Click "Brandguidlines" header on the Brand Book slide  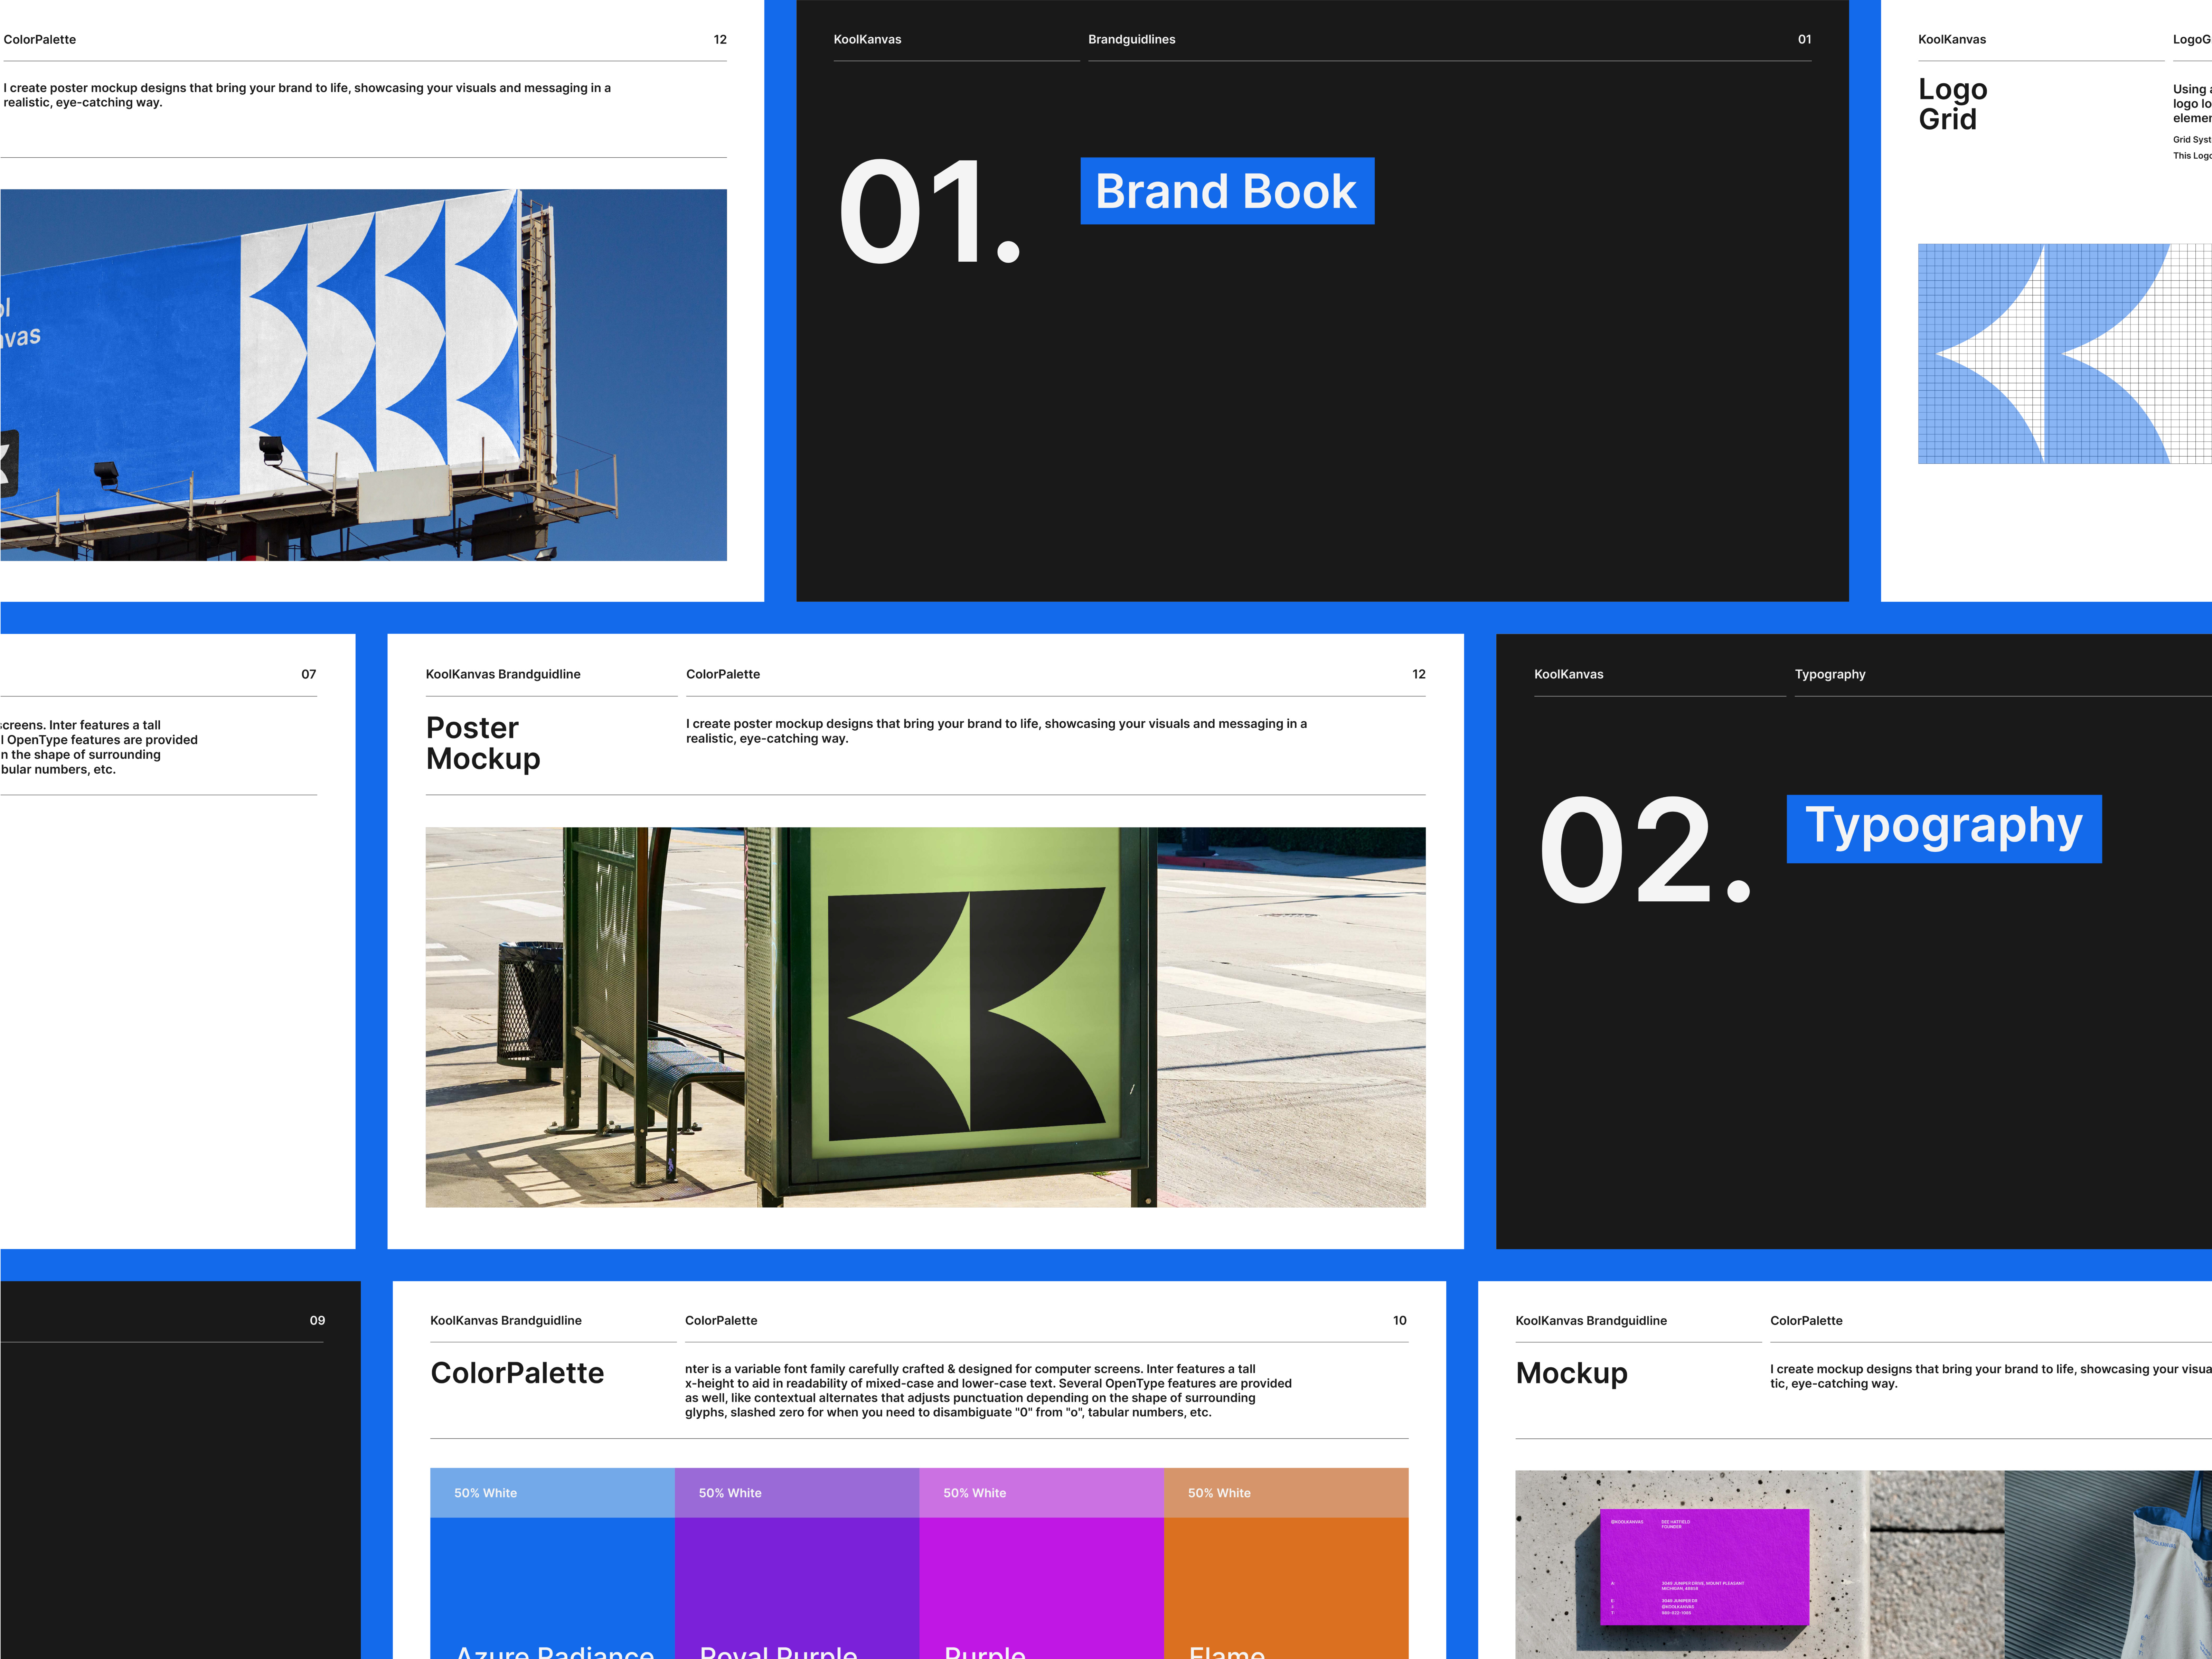tap(1132, 40)
